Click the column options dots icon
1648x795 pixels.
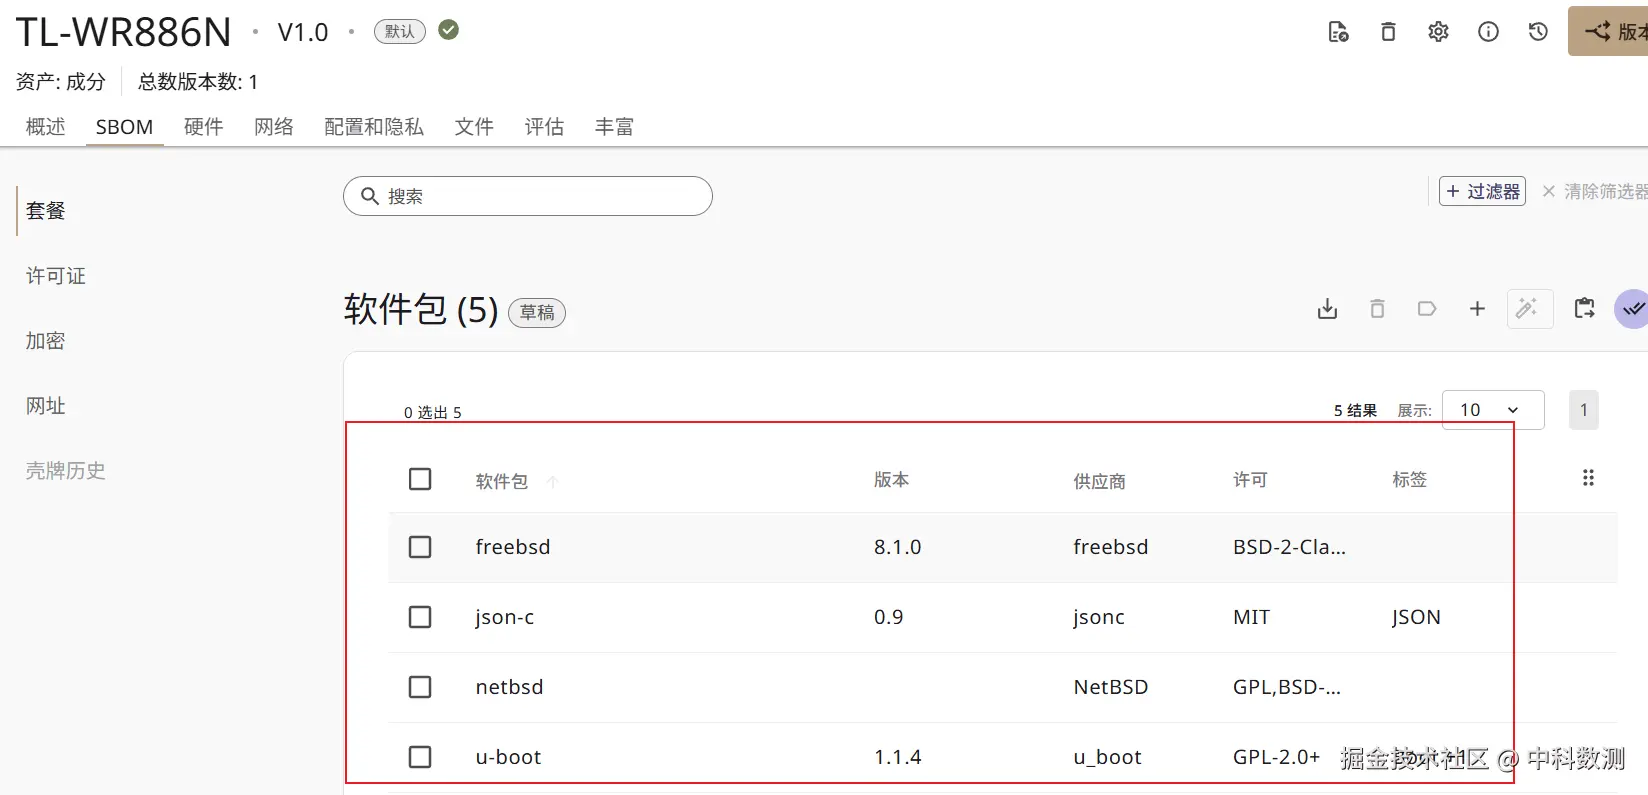click(x=1588, y=478)
